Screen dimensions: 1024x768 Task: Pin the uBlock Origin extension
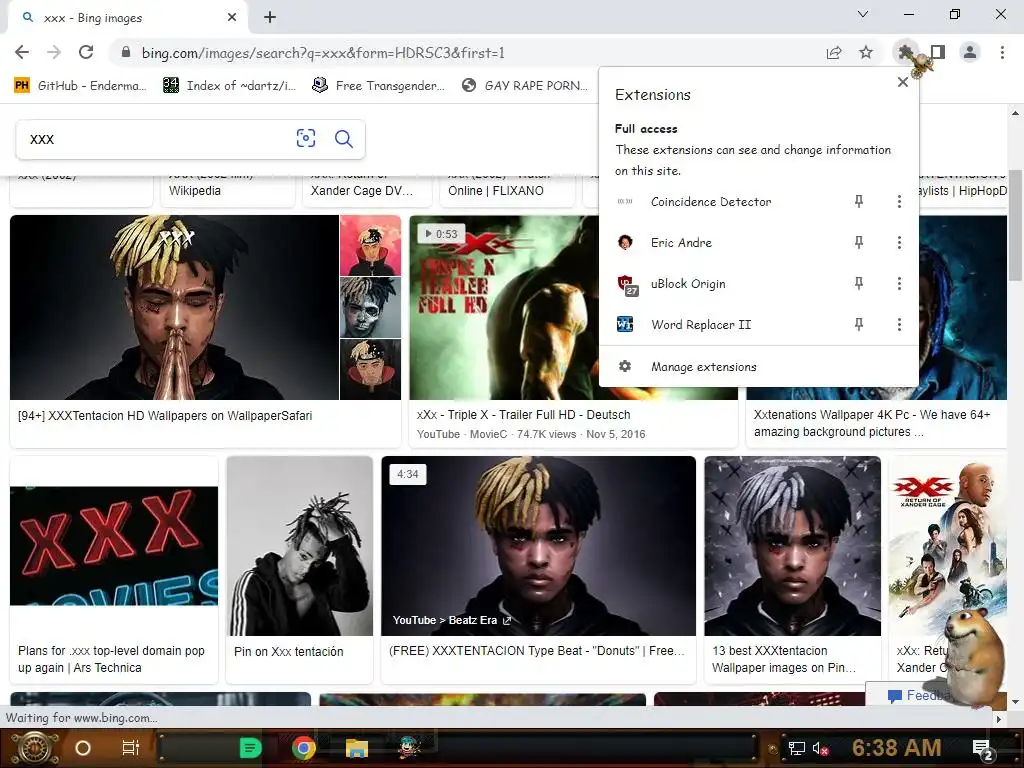[x=859, y=283]
